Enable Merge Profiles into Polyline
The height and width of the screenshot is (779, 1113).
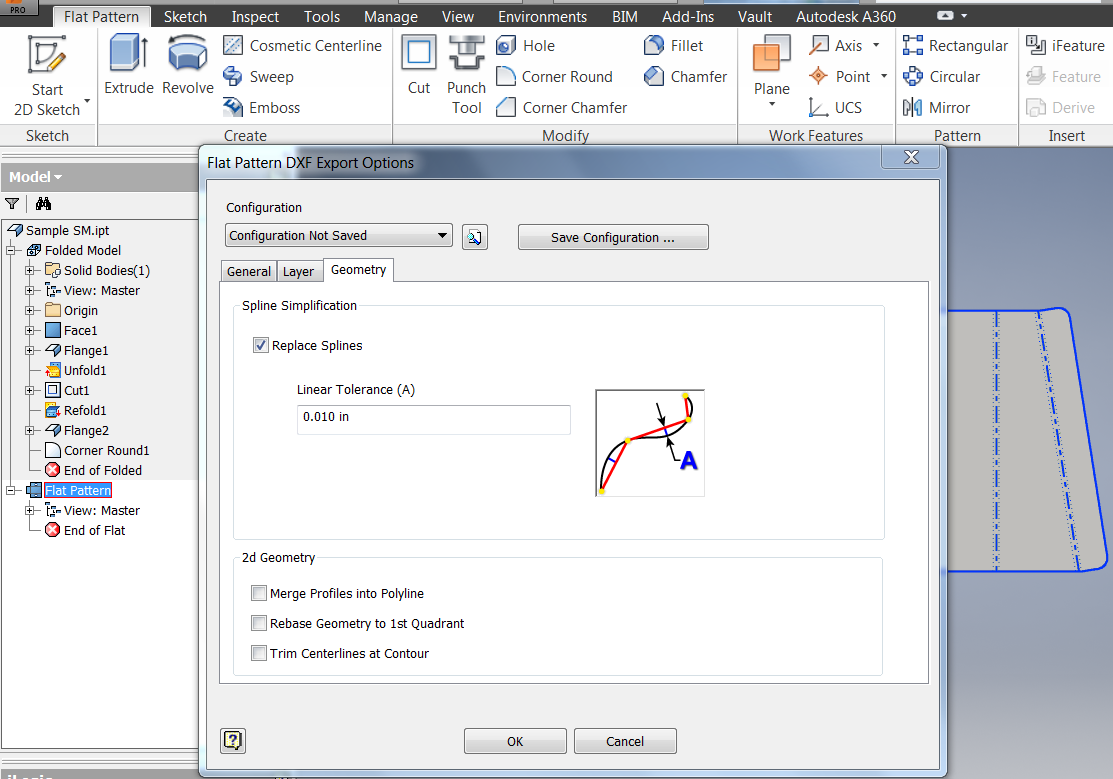pos(259,593)
